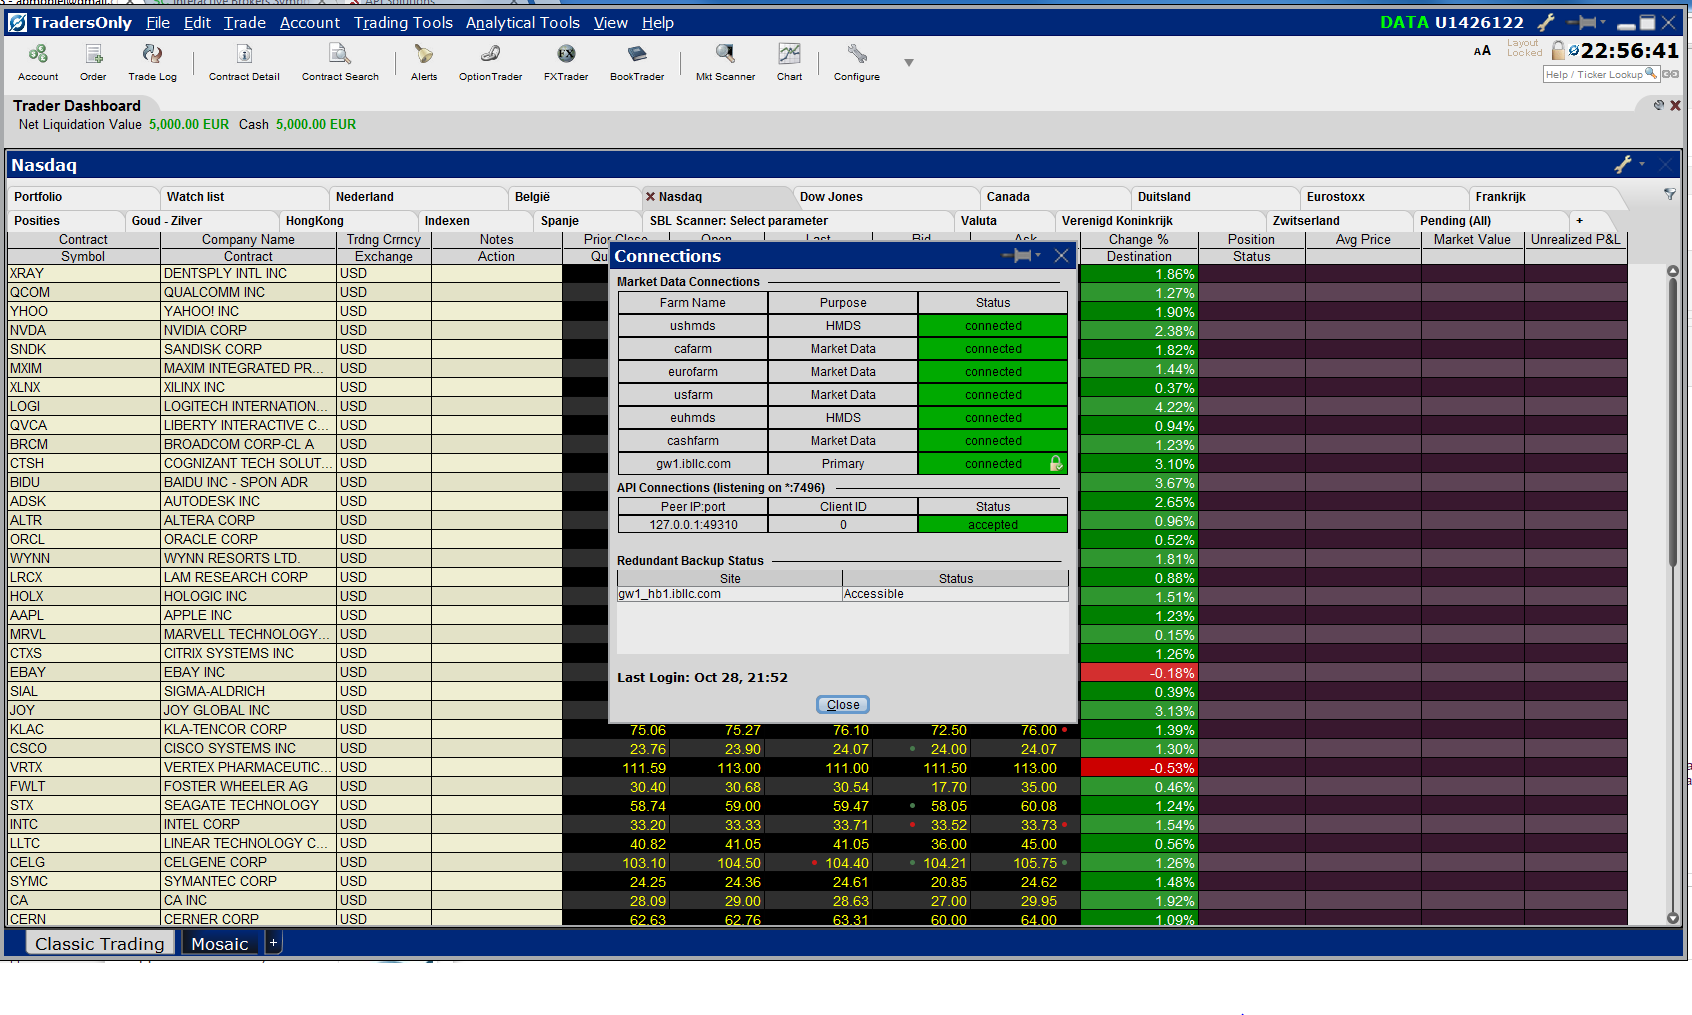The image size is (1692, 1015).
Task: Open the main window pin dropdown arrow
Action: (1603, 22)
